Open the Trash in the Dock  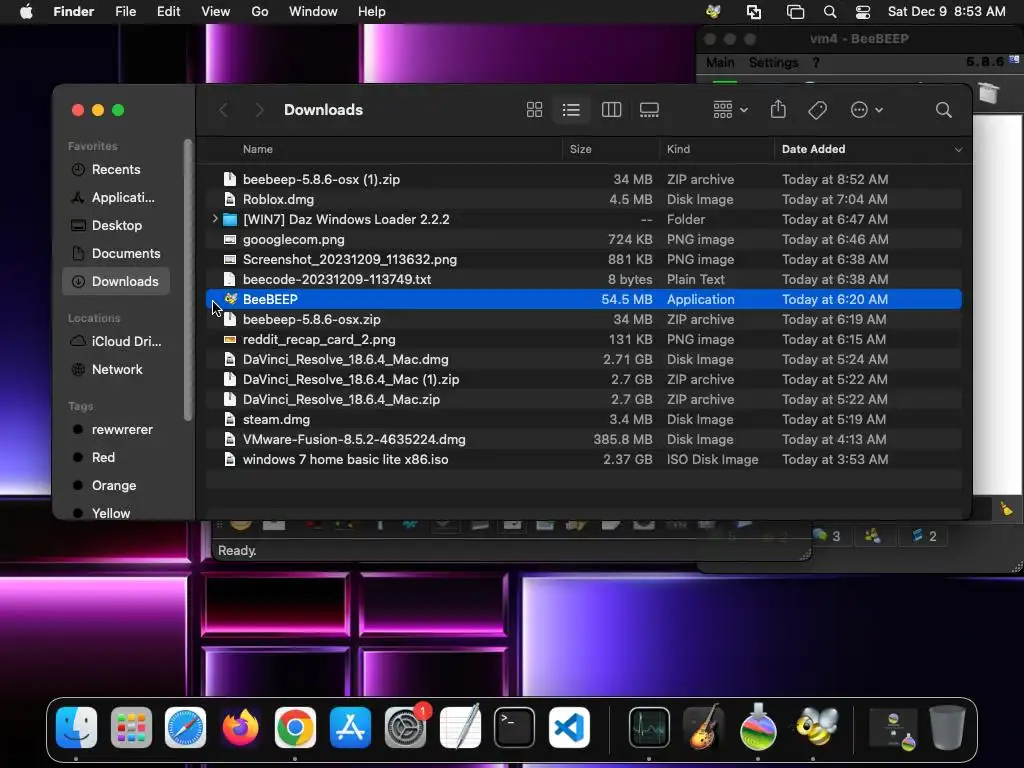click(947, 728)
